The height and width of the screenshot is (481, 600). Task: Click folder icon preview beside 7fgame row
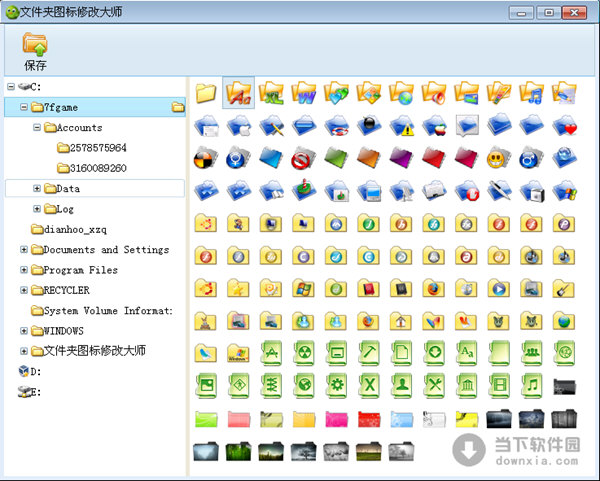click(178, 107)
